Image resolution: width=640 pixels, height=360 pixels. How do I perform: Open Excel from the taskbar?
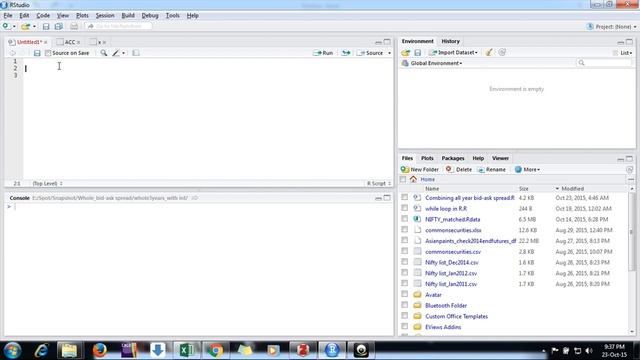point(187,350)
